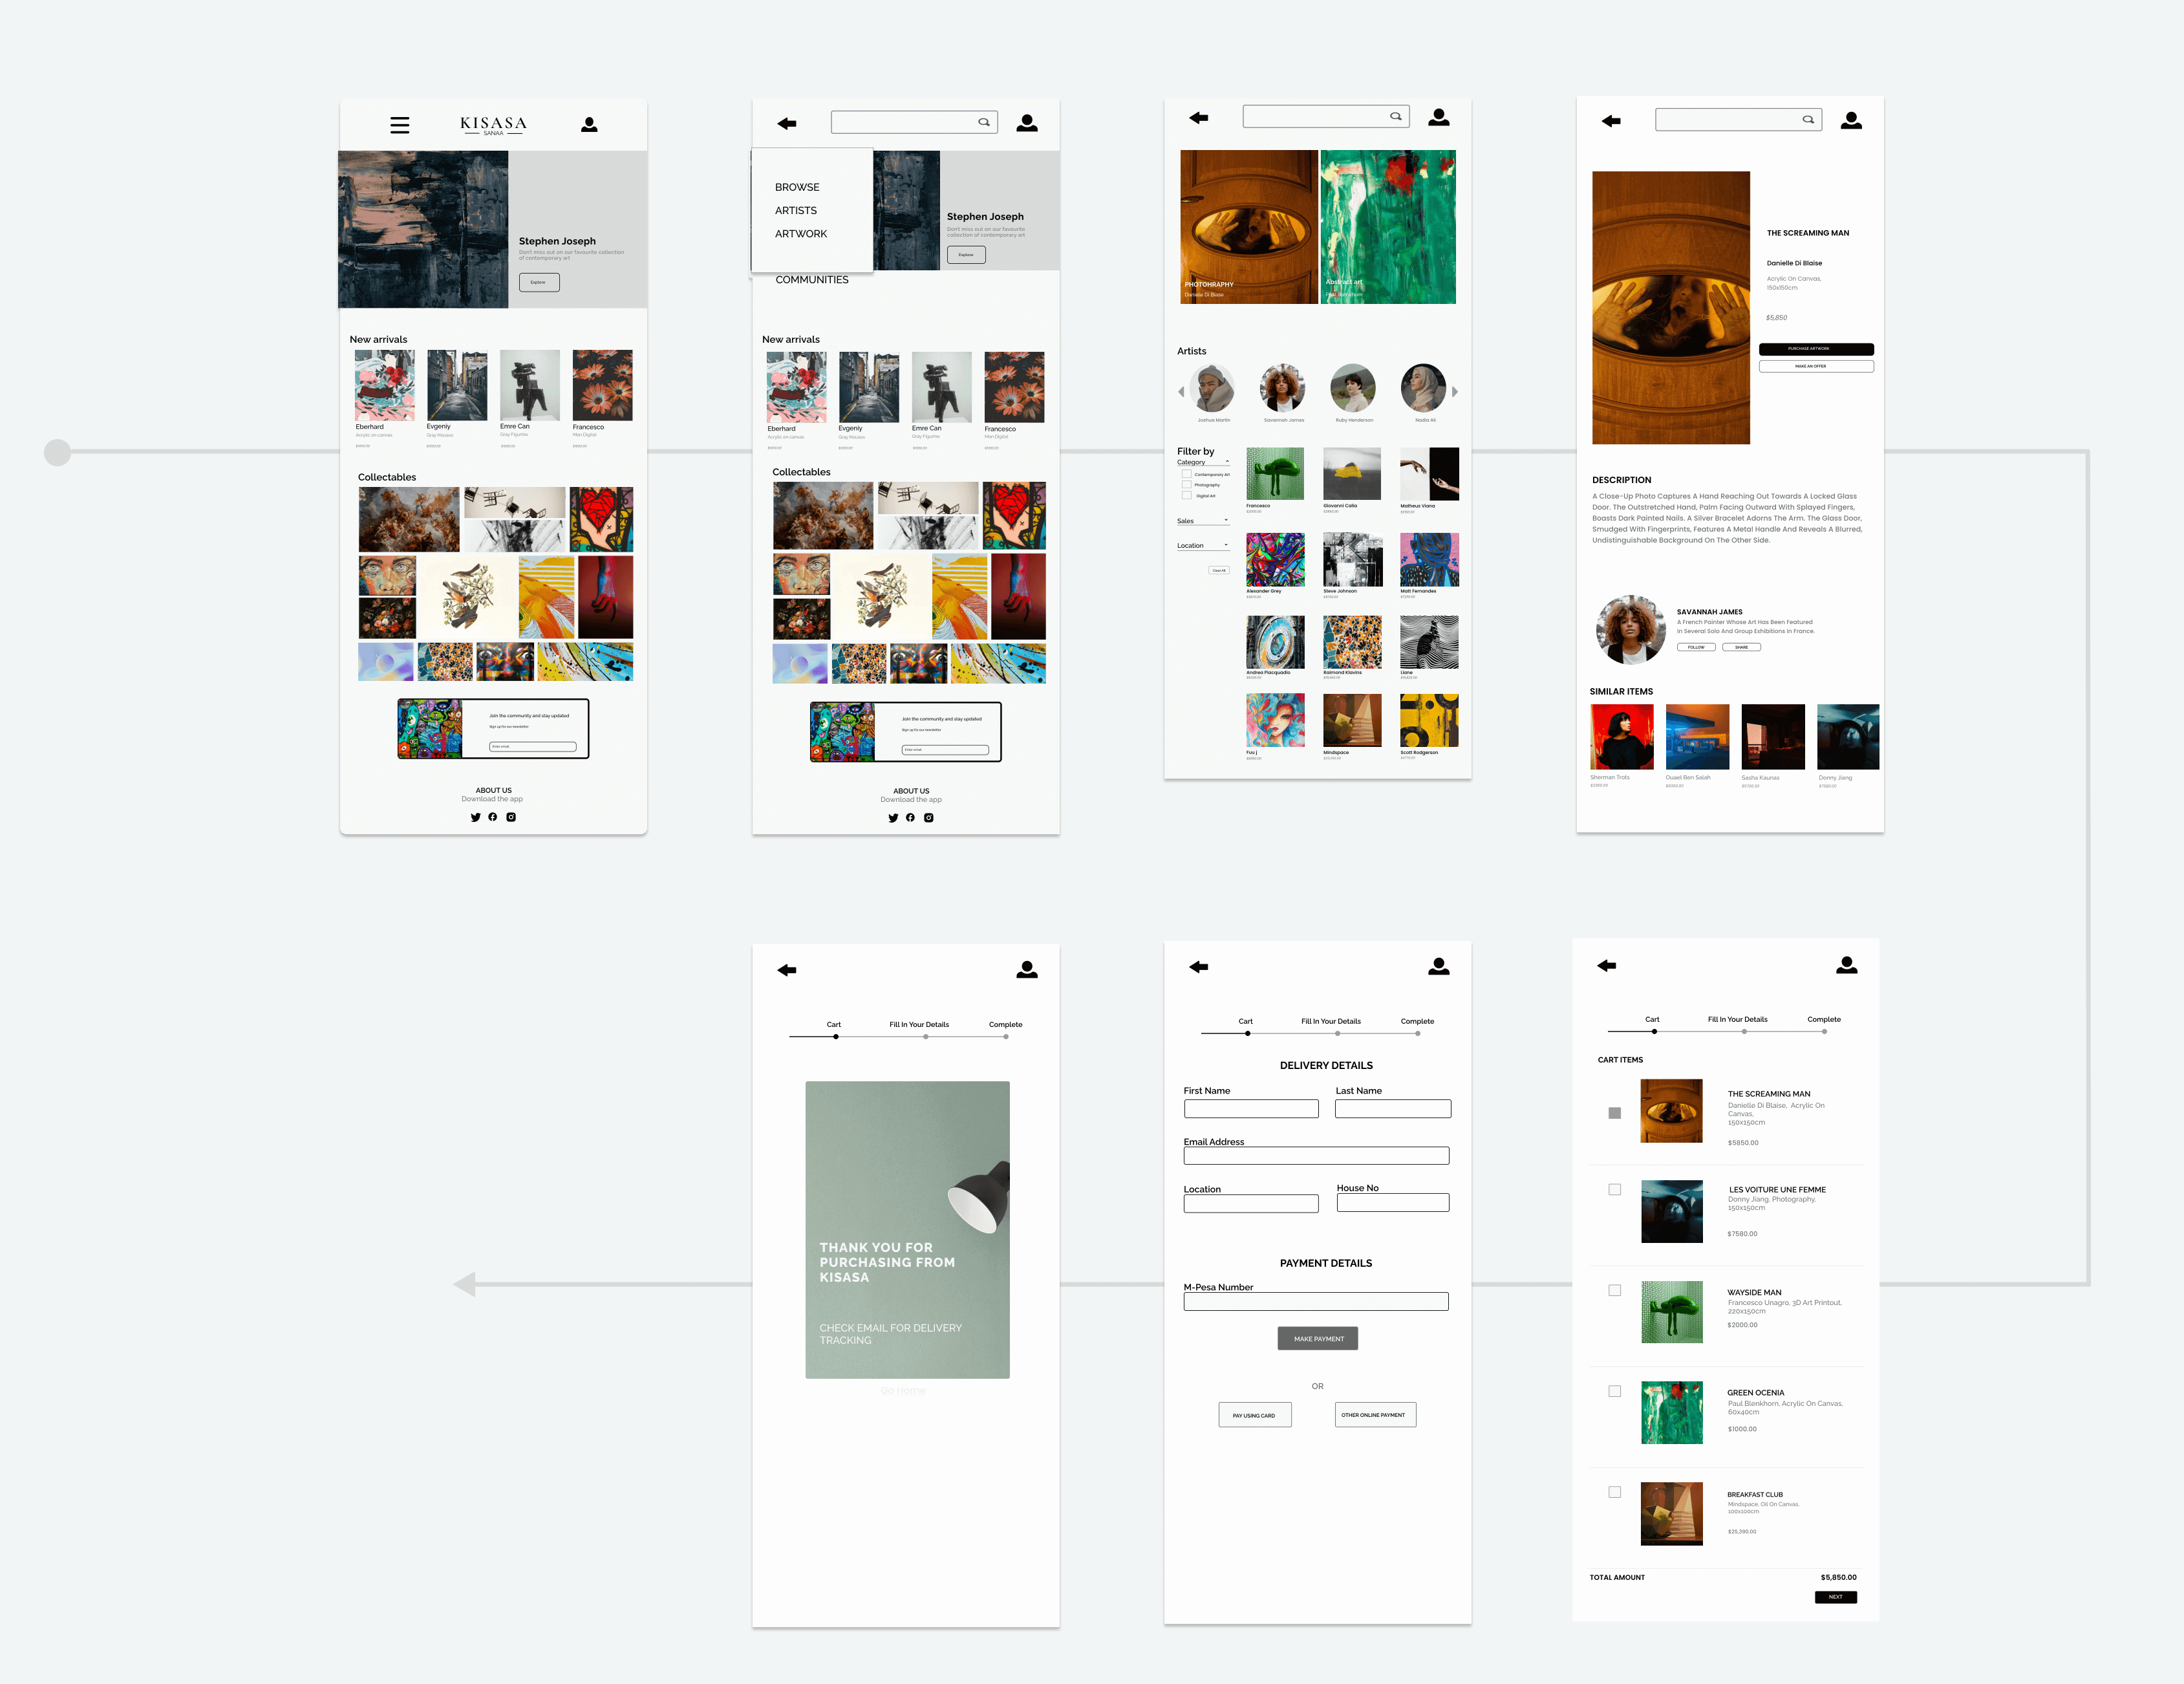Check the Contemporary Art filter box

[1187, 474]
